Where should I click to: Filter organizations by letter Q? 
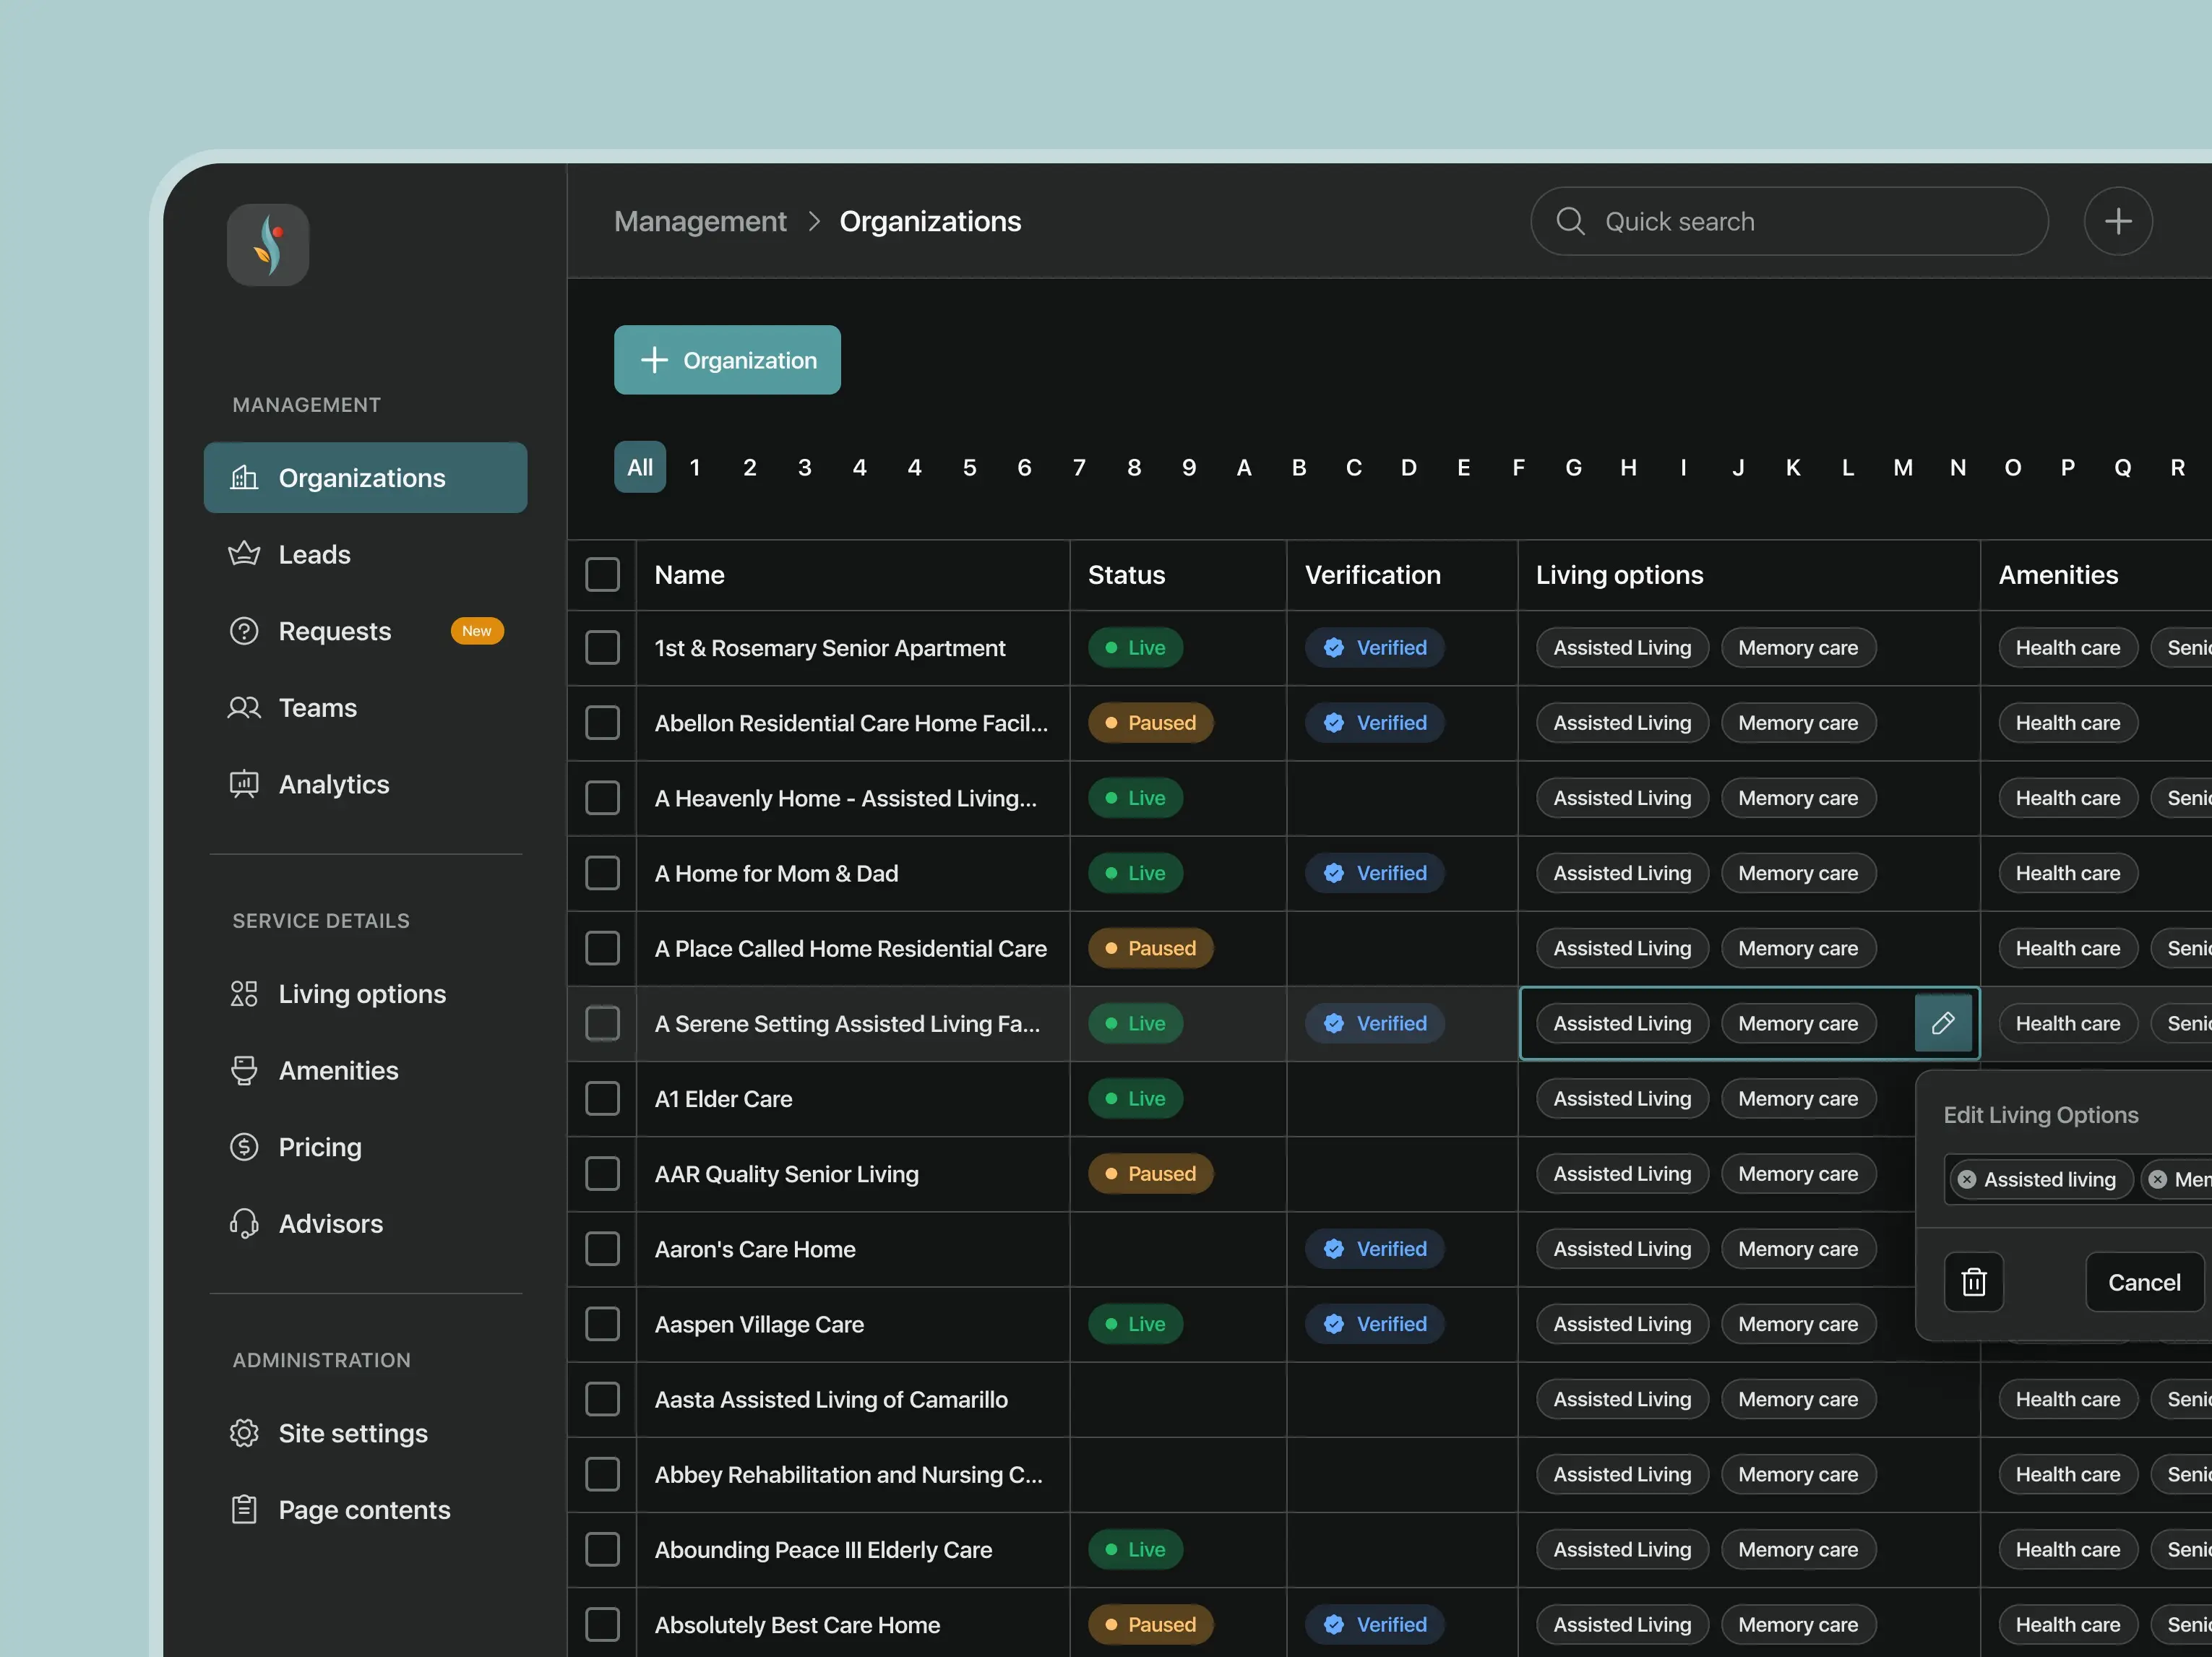pos(2122,467)
